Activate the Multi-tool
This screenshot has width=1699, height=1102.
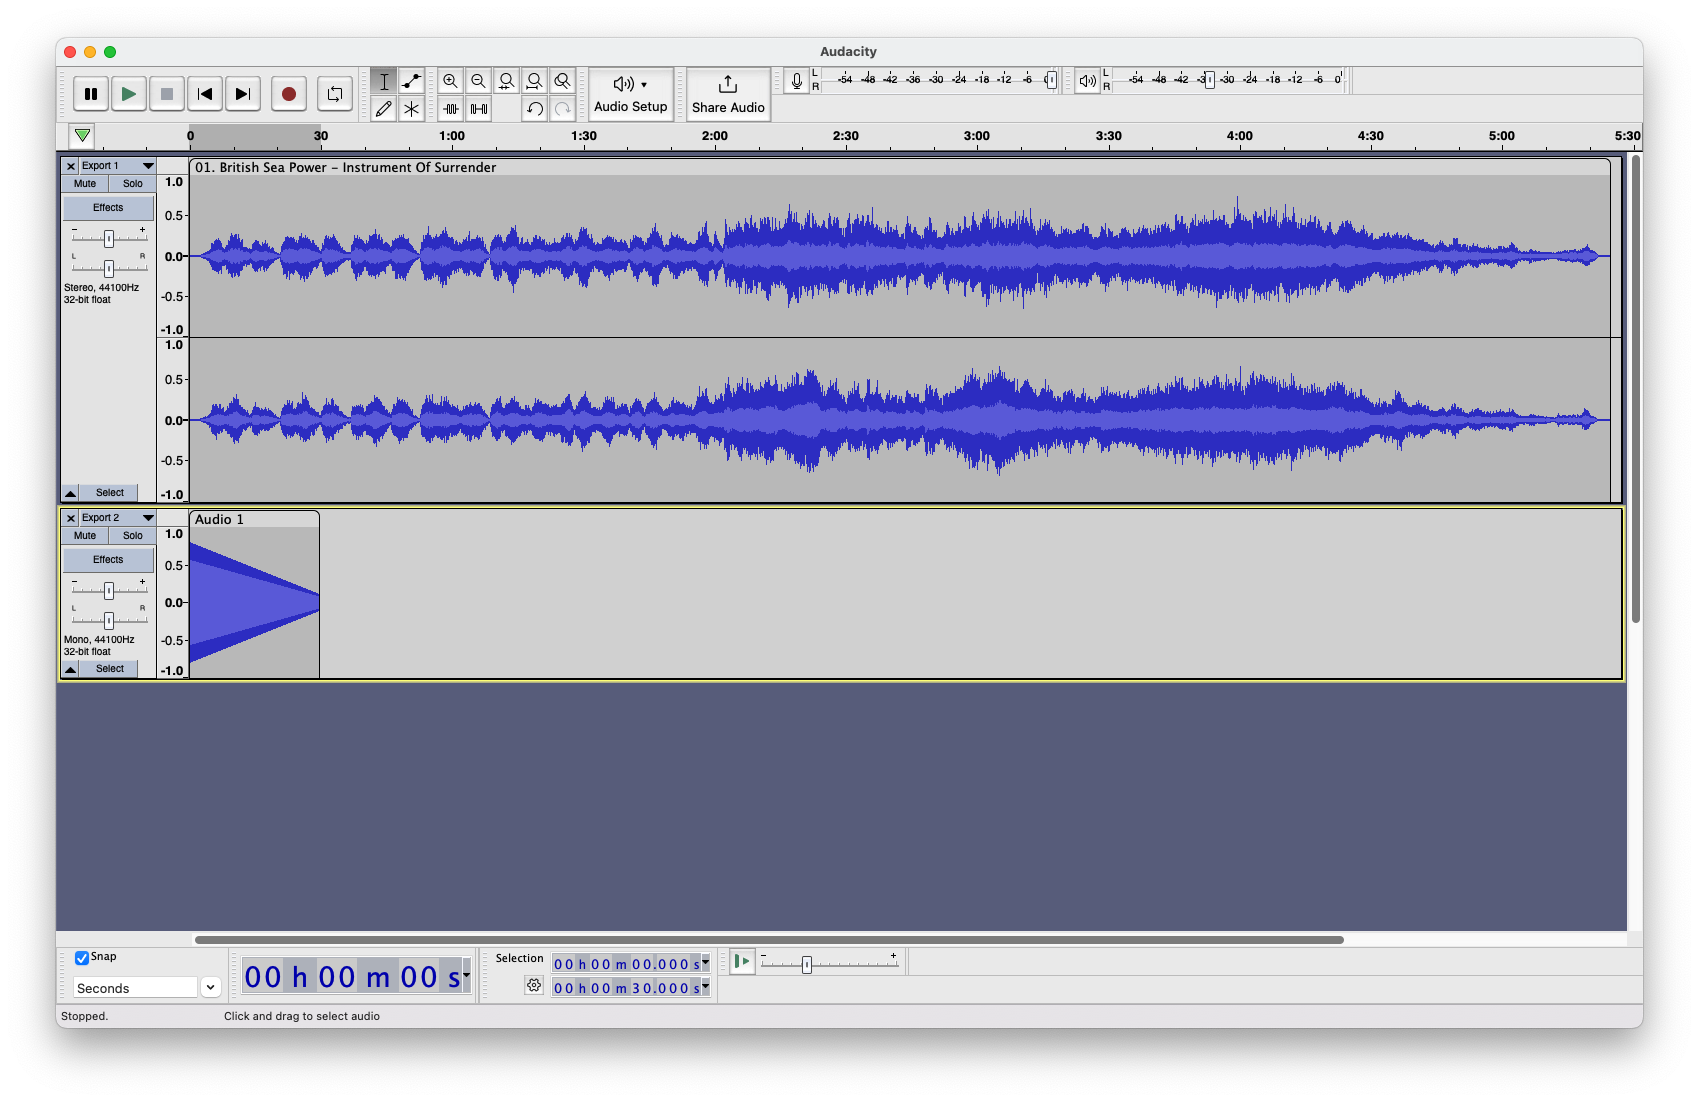click(411, 110)
